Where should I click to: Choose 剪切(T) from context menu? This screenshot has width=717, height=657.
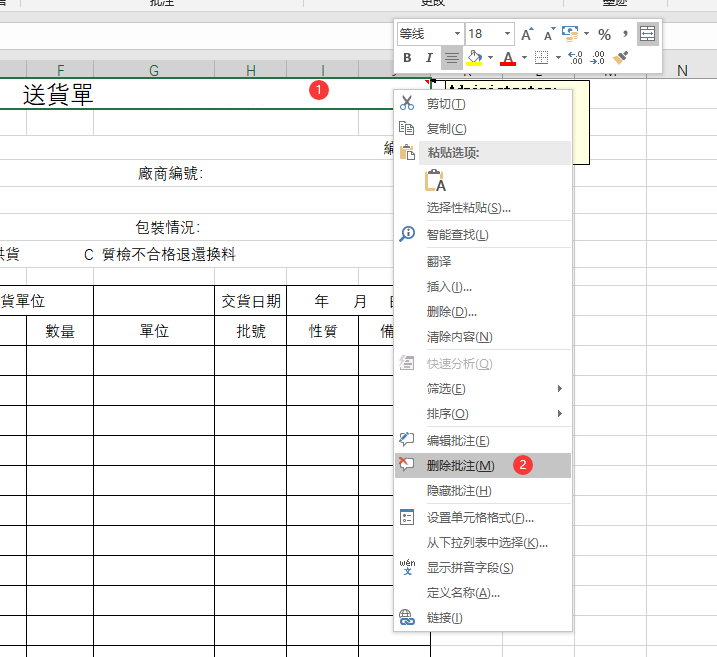(483, 104)
